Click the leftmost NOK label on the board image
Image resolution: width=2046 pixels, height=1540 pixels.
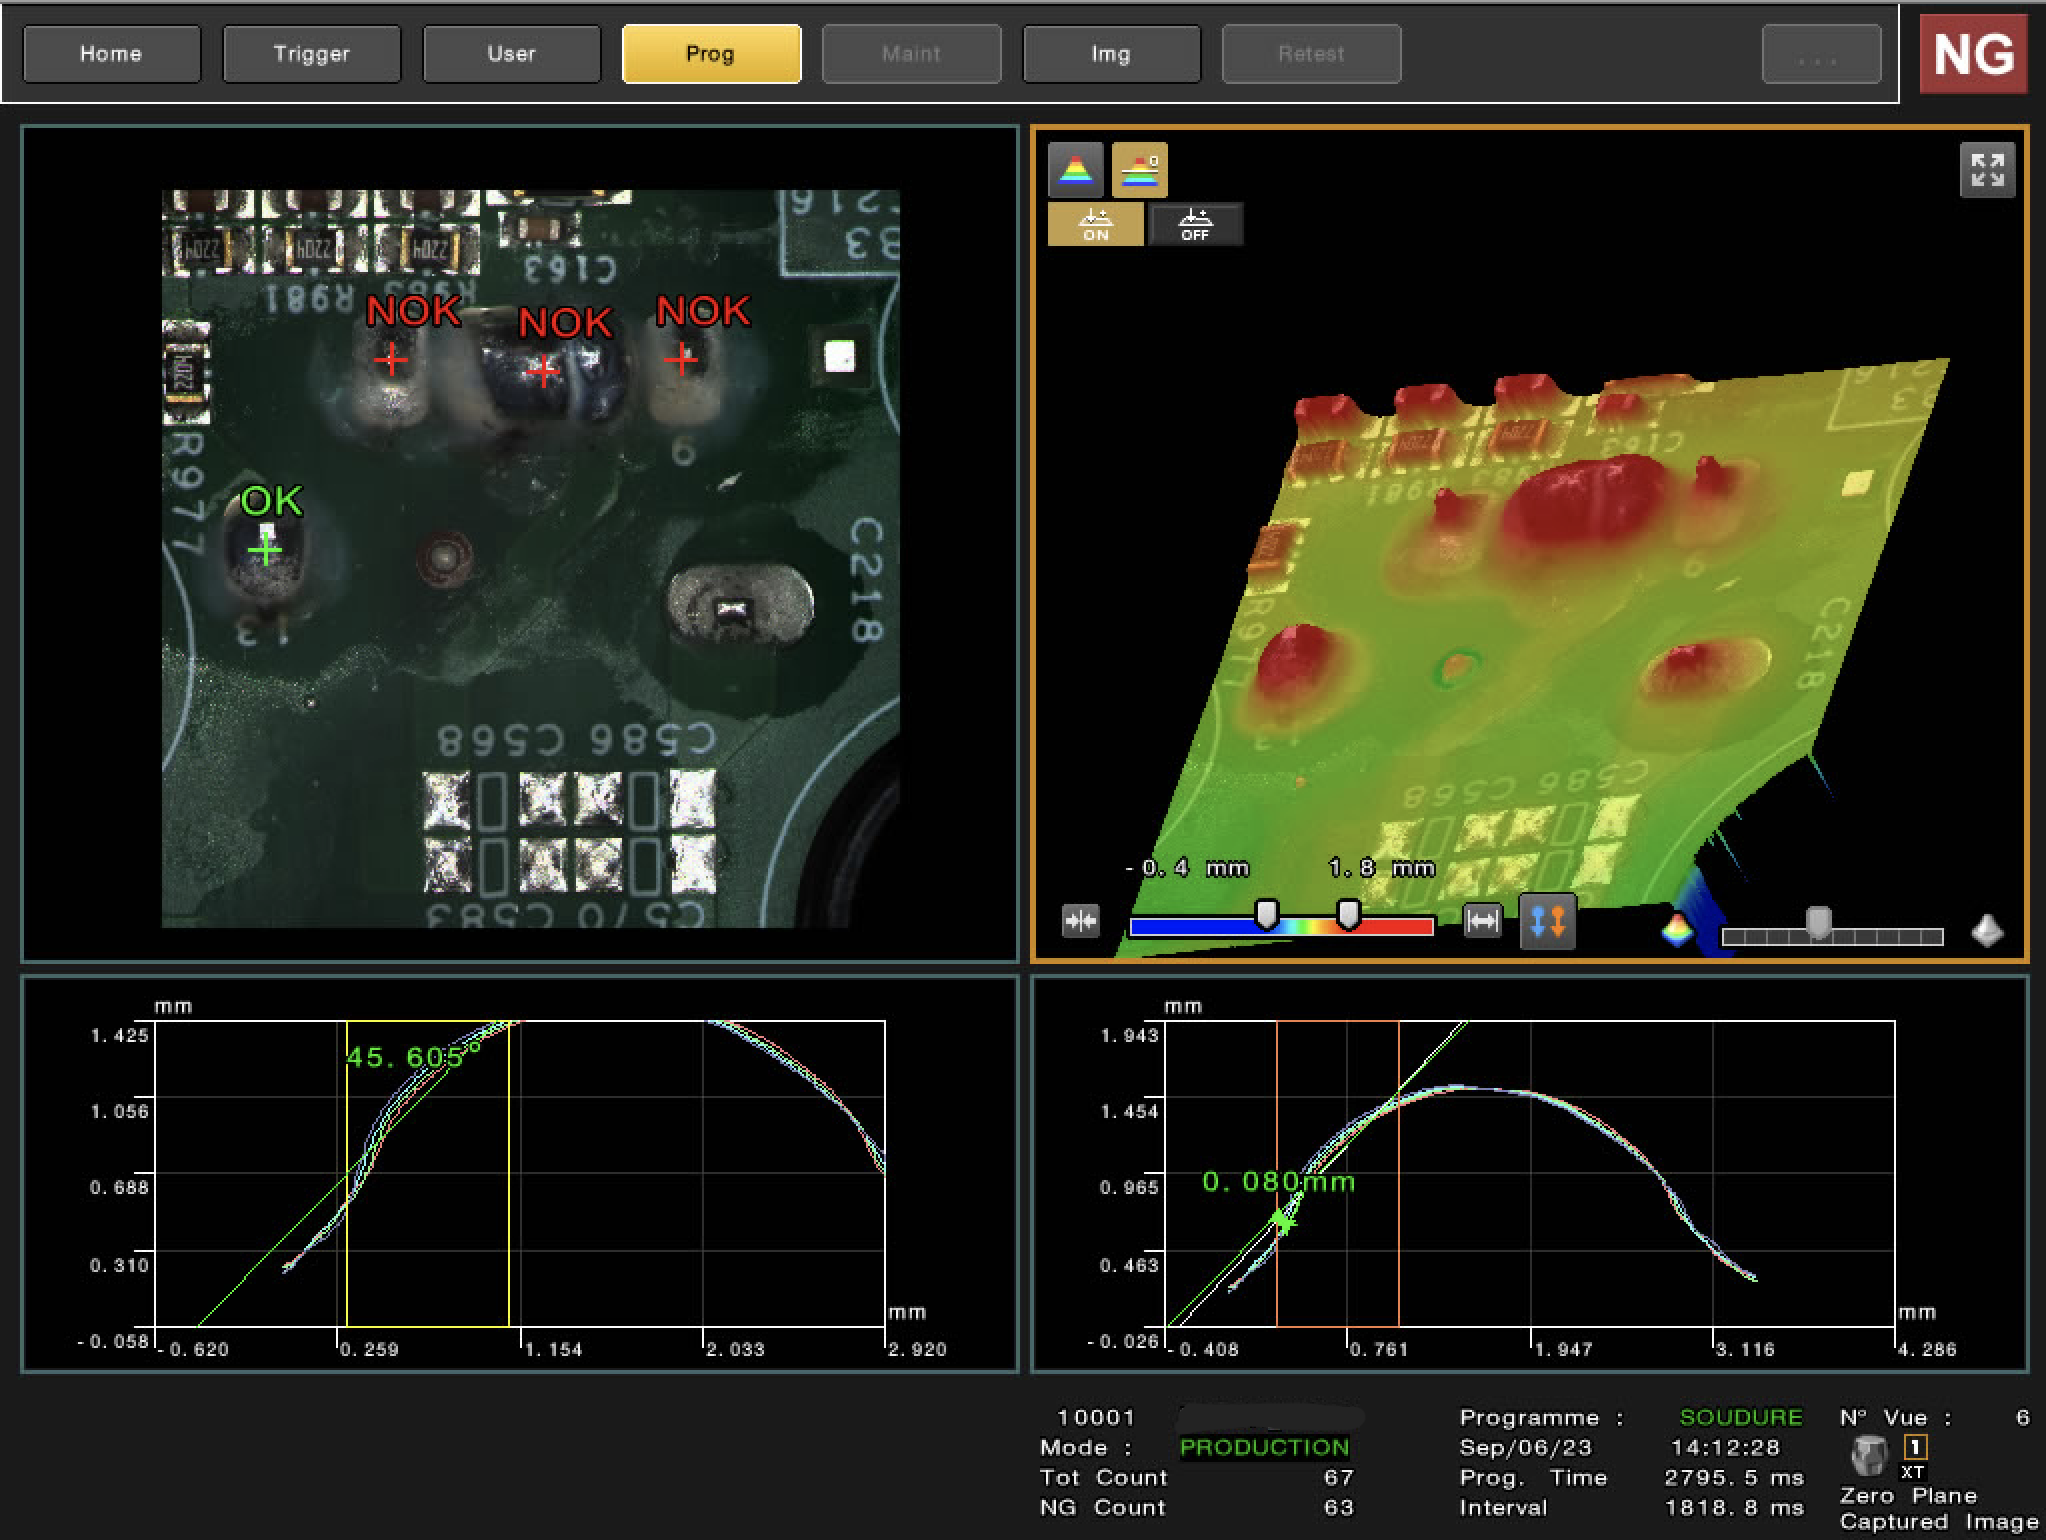413,311
